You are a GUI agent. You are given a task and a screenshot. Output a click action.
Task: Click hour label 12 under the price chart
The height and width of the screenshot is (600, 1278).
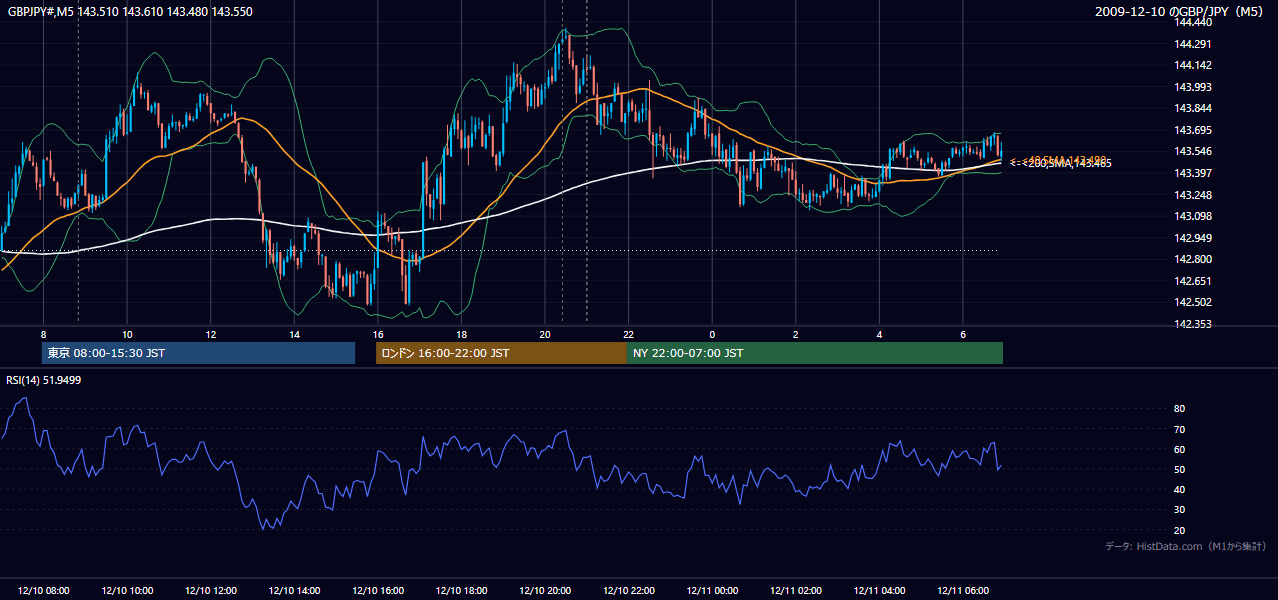211,334
